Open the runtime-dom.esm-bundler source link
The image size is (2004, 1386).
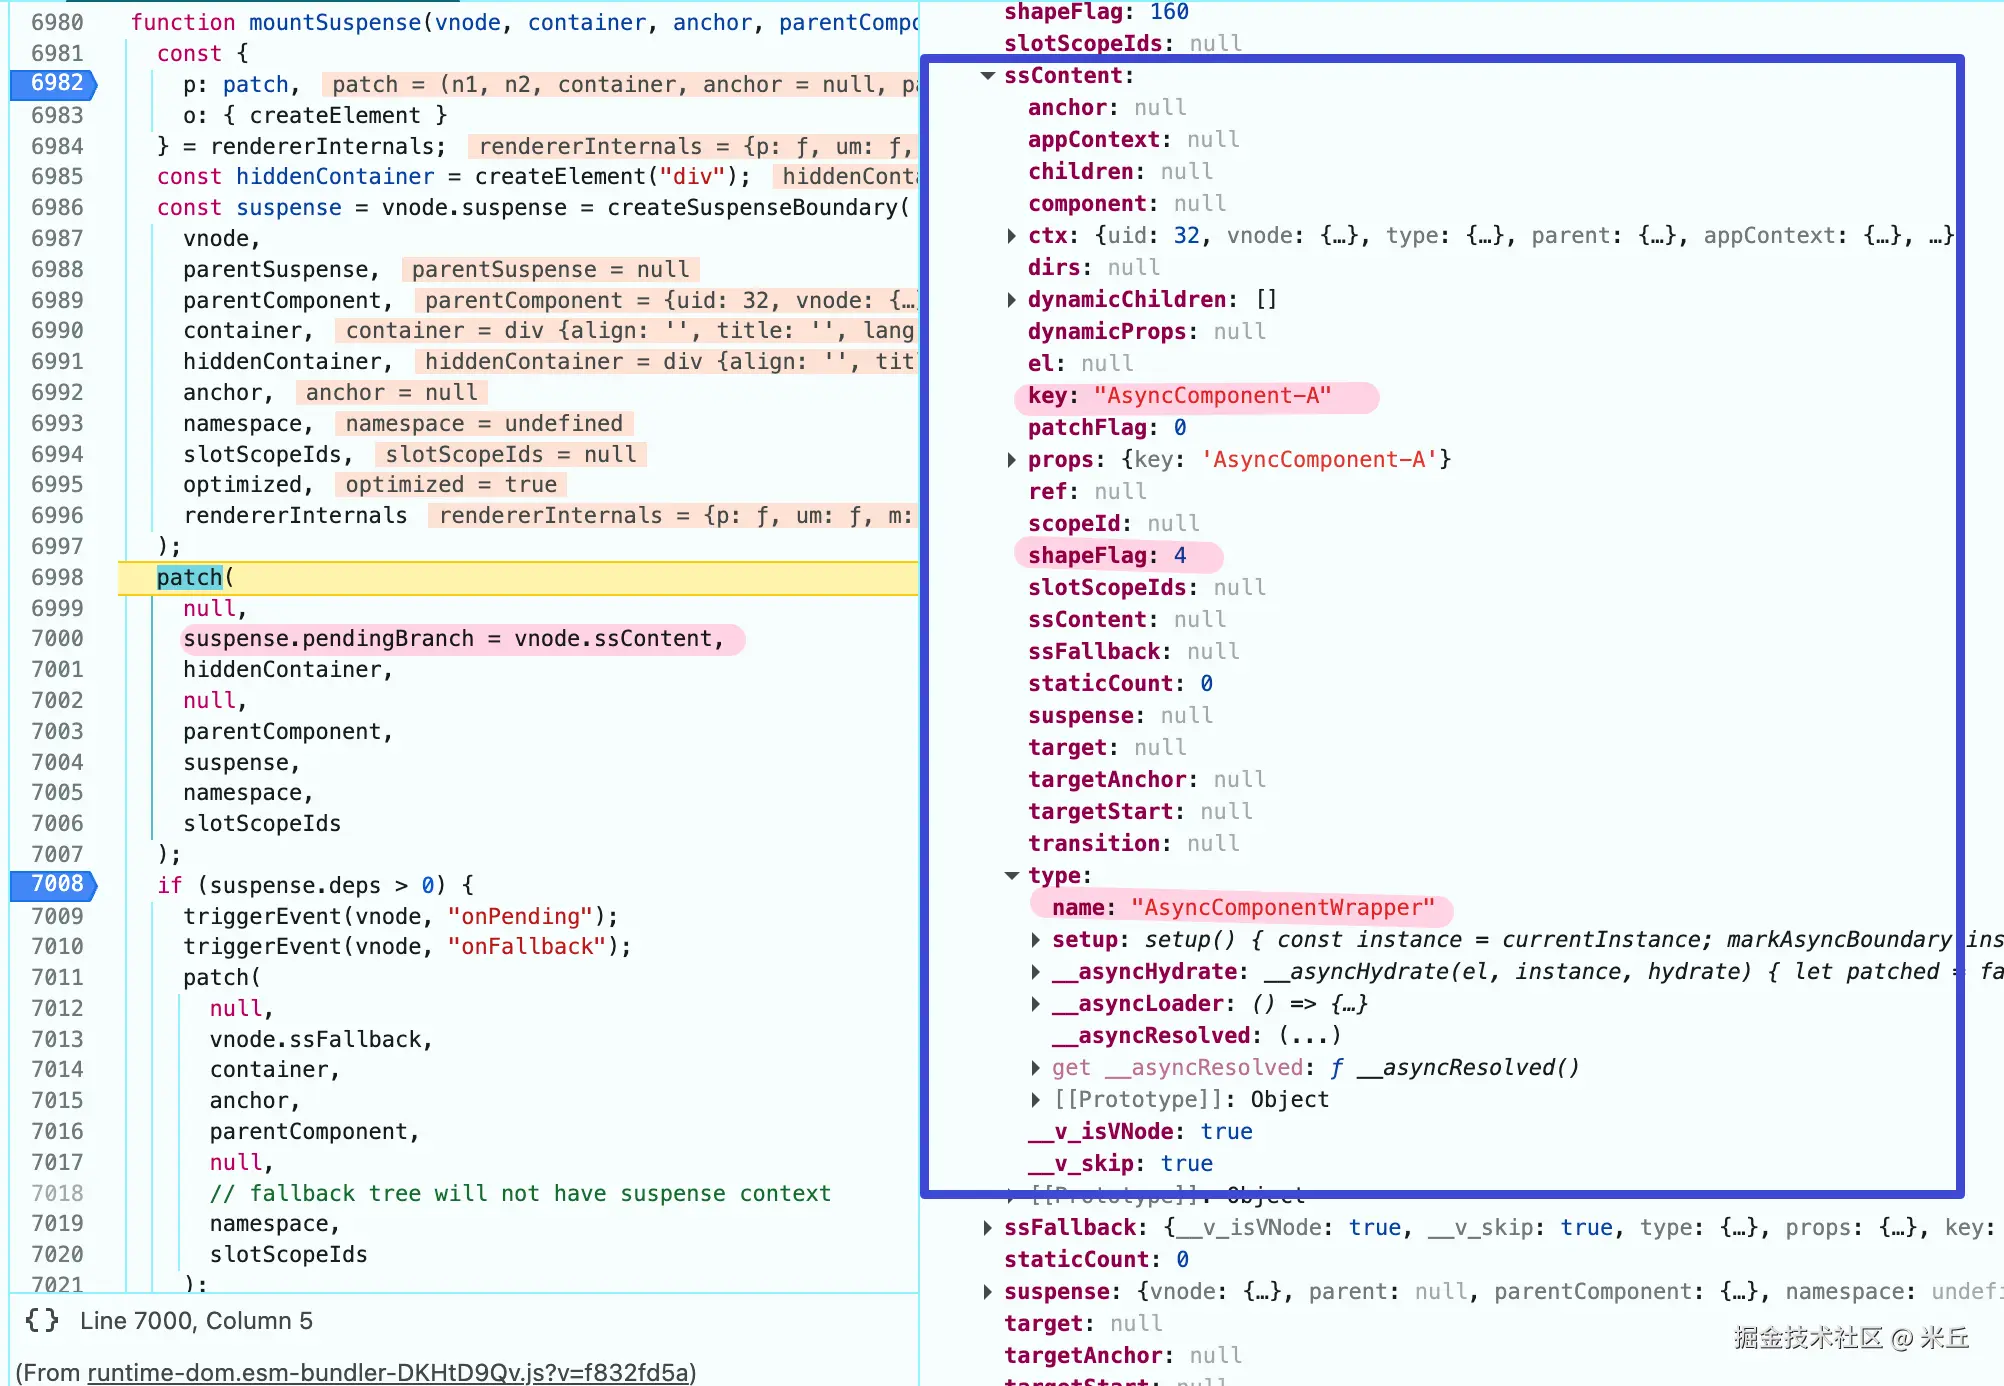[x=388, y=1372]
